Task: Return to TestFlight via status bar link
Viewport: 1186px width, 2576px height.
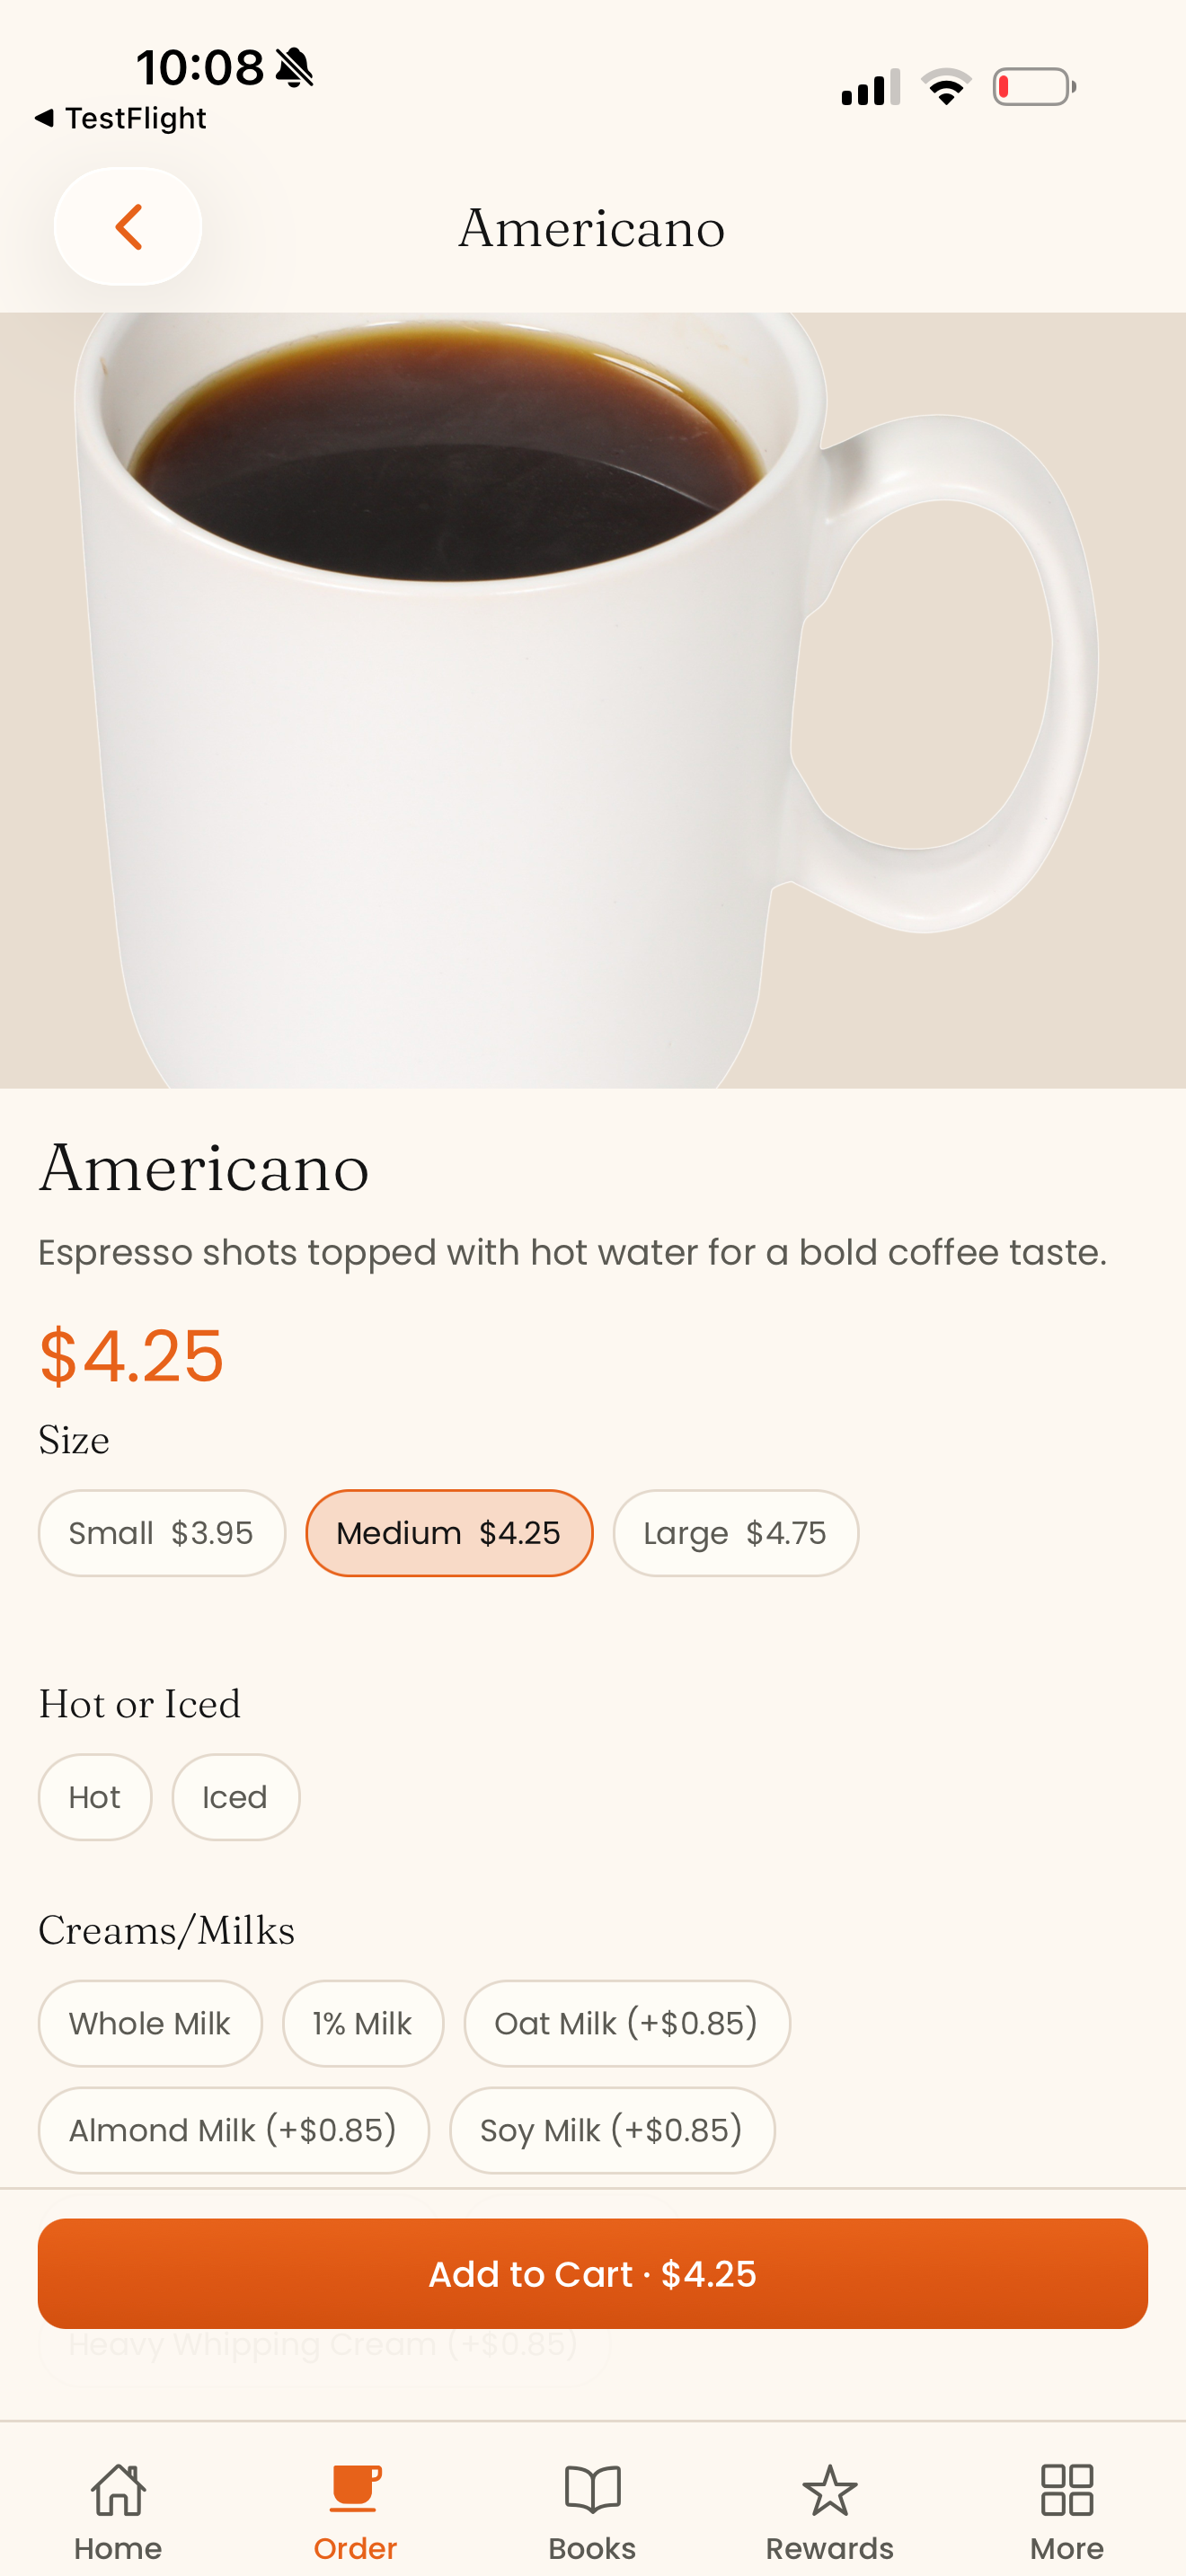Action: click(x=120, y=118)
